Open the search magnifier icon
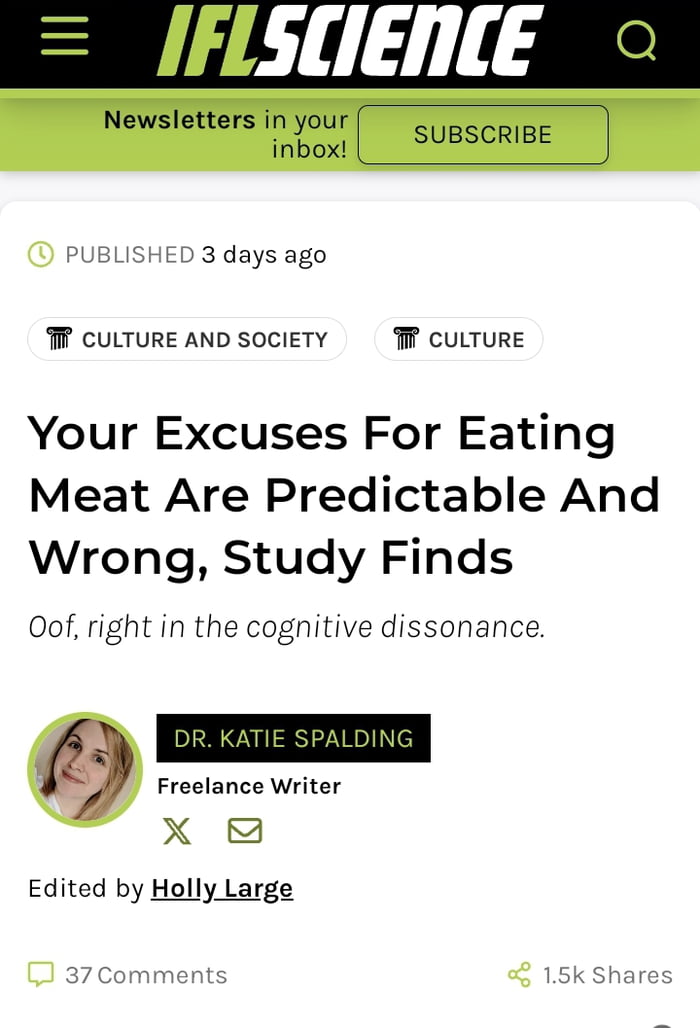Image resolution: width=700 pixels, height=1028 pixels. [636, 40]
